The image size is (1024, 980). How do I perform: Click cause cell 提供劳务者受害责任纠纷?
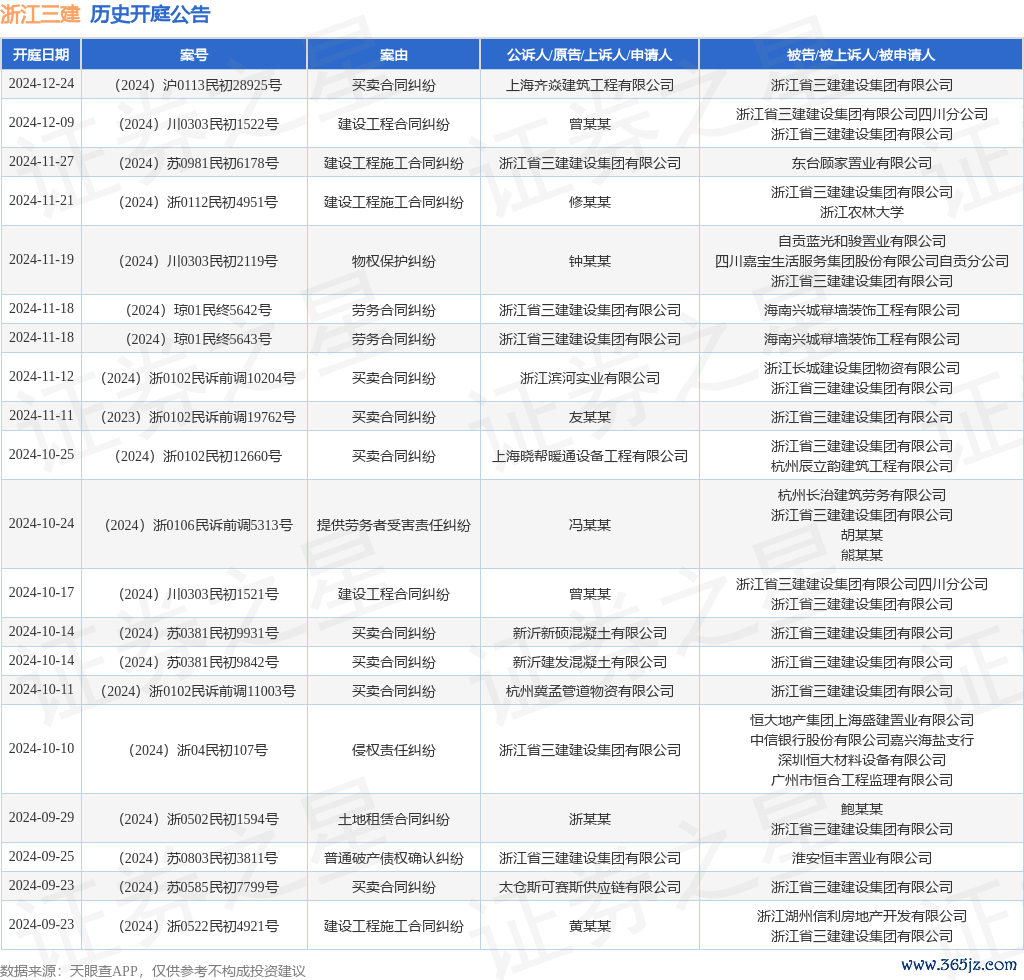pyautogui.click(x=394, y=525)
